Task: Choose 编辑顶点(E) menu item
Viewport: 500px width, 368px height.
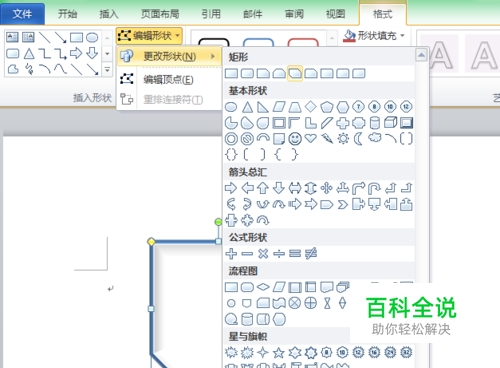Action: 168,80
